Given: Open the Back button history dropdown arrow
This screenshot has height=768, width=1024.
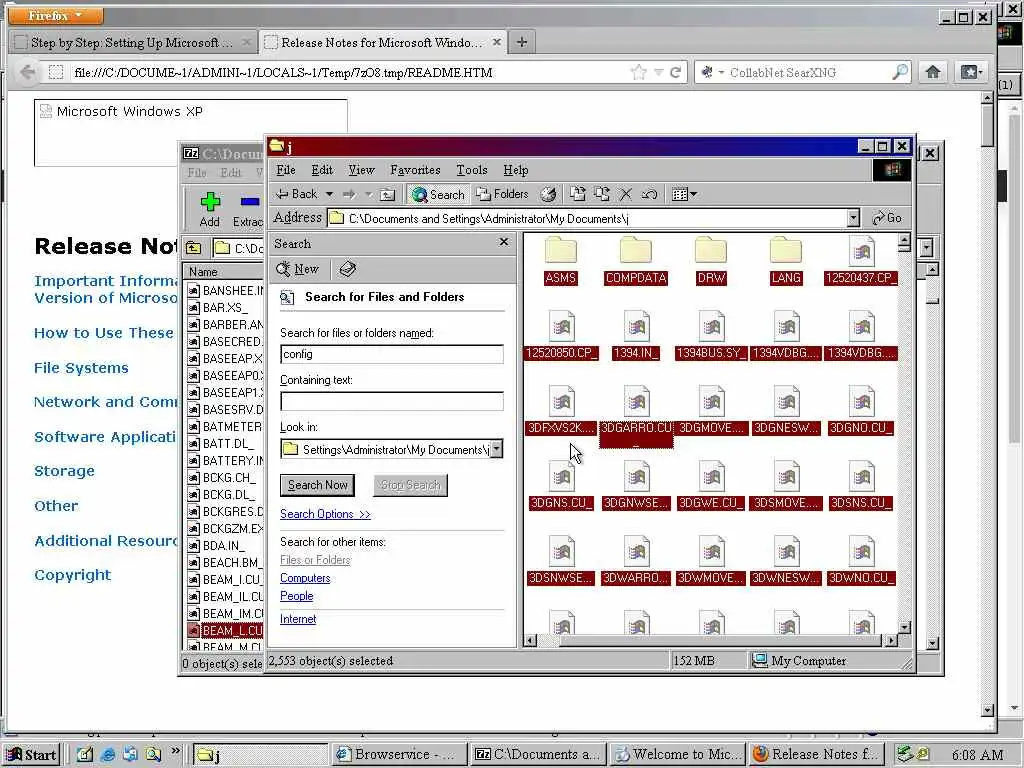Looking at the screenshot, I should click(329, 194).
